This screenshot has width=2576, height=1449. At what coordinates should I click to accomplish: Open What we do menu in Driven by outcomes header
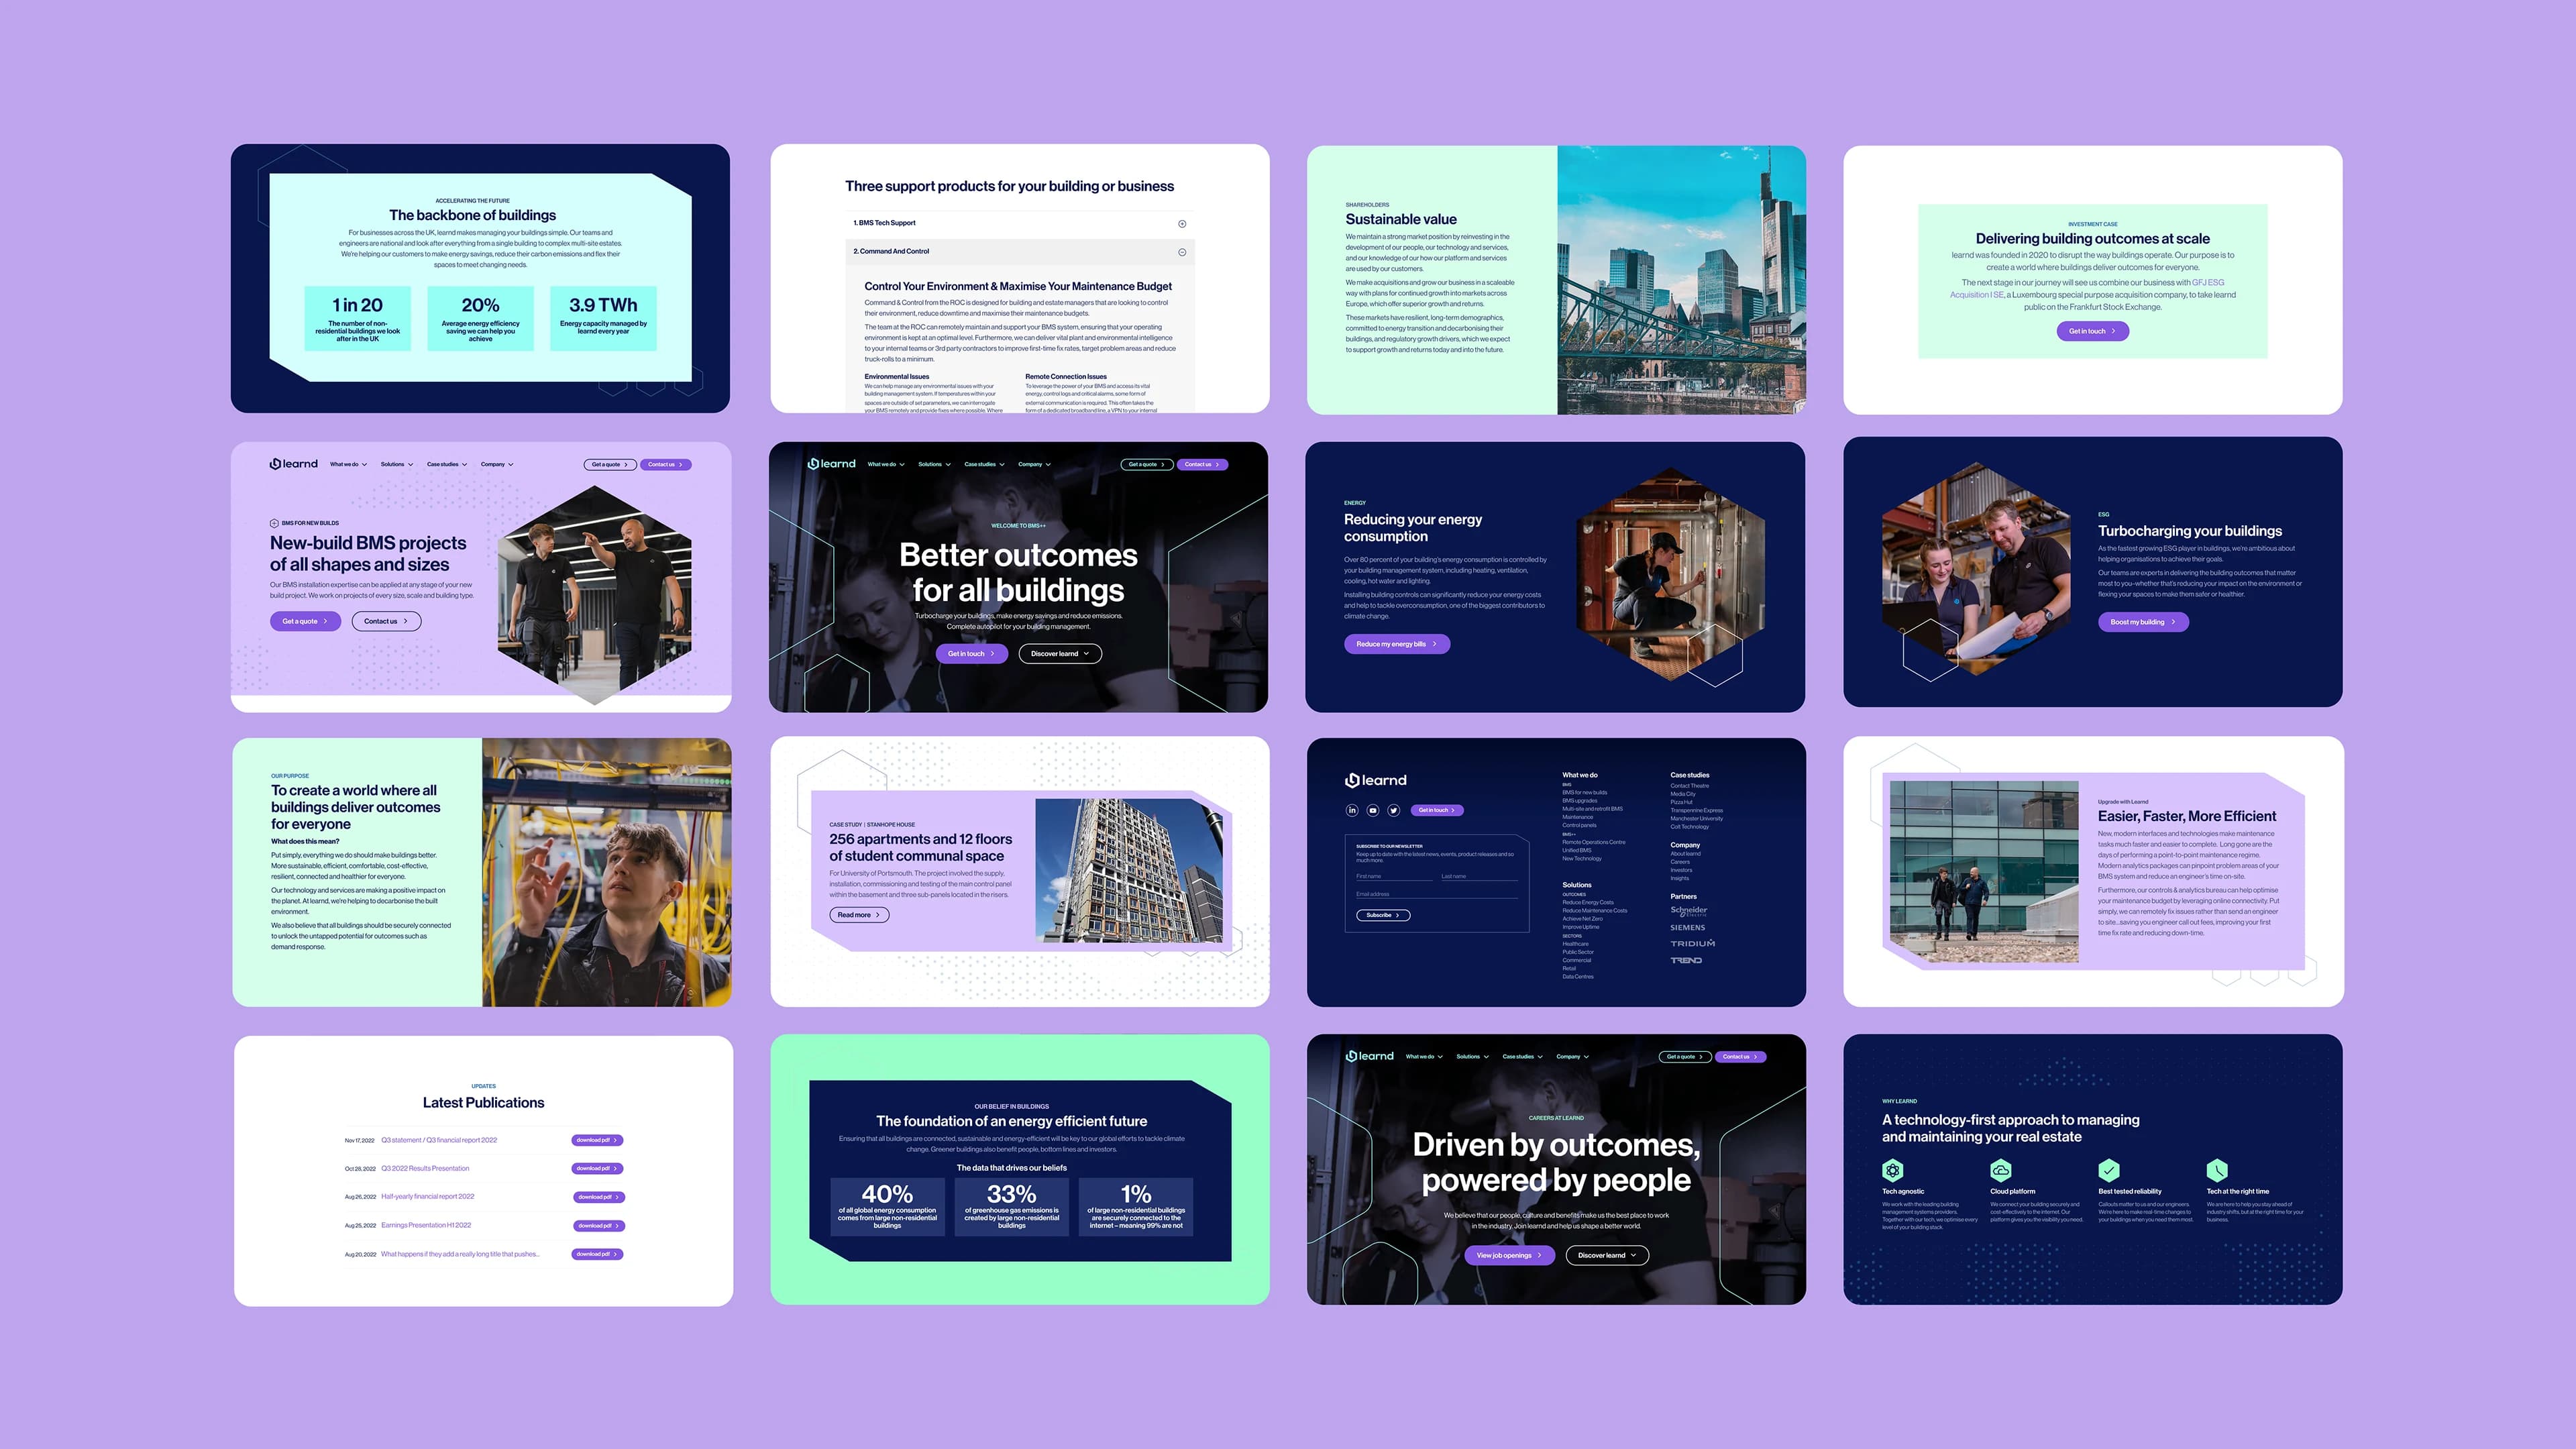click(1424, 1056)
